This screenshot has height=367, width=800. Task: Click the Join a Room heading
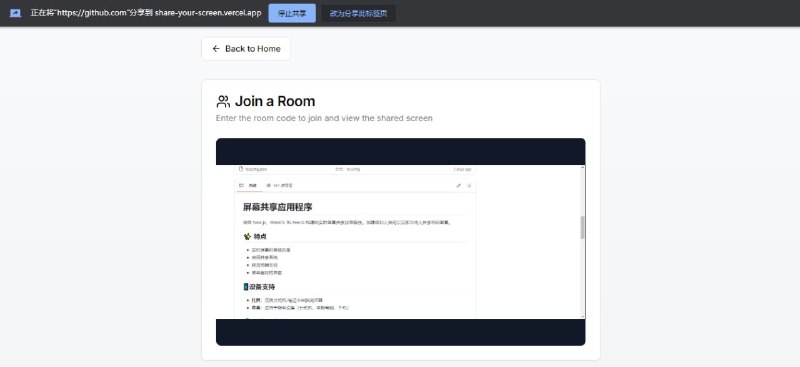tap(275, 101)
